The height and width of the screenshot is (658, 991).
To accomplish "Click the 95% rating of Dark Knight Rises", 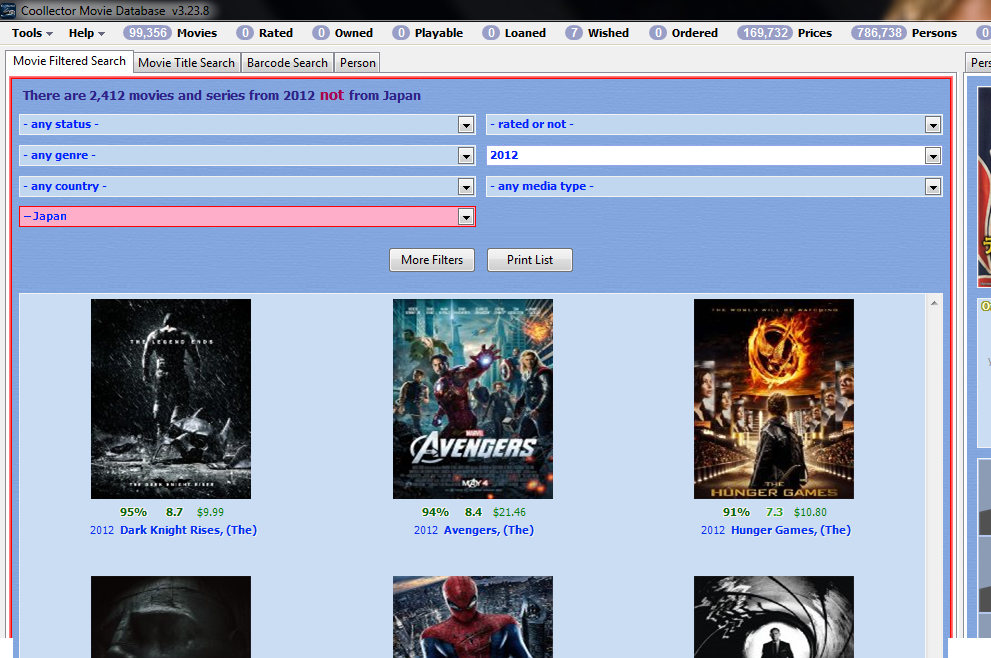I will [133, 512].
